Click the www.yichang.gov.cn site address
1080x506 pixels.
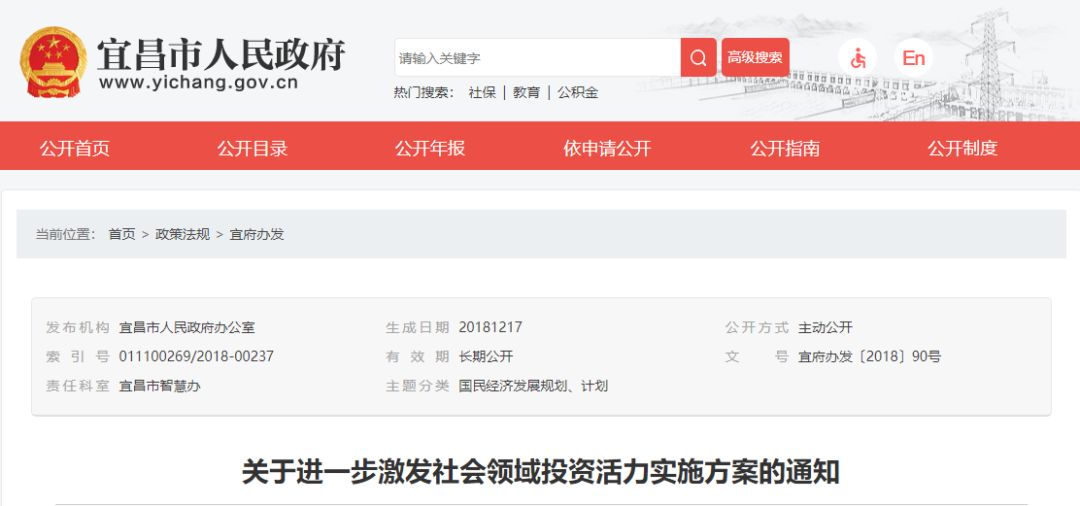[x=198, y=84]
